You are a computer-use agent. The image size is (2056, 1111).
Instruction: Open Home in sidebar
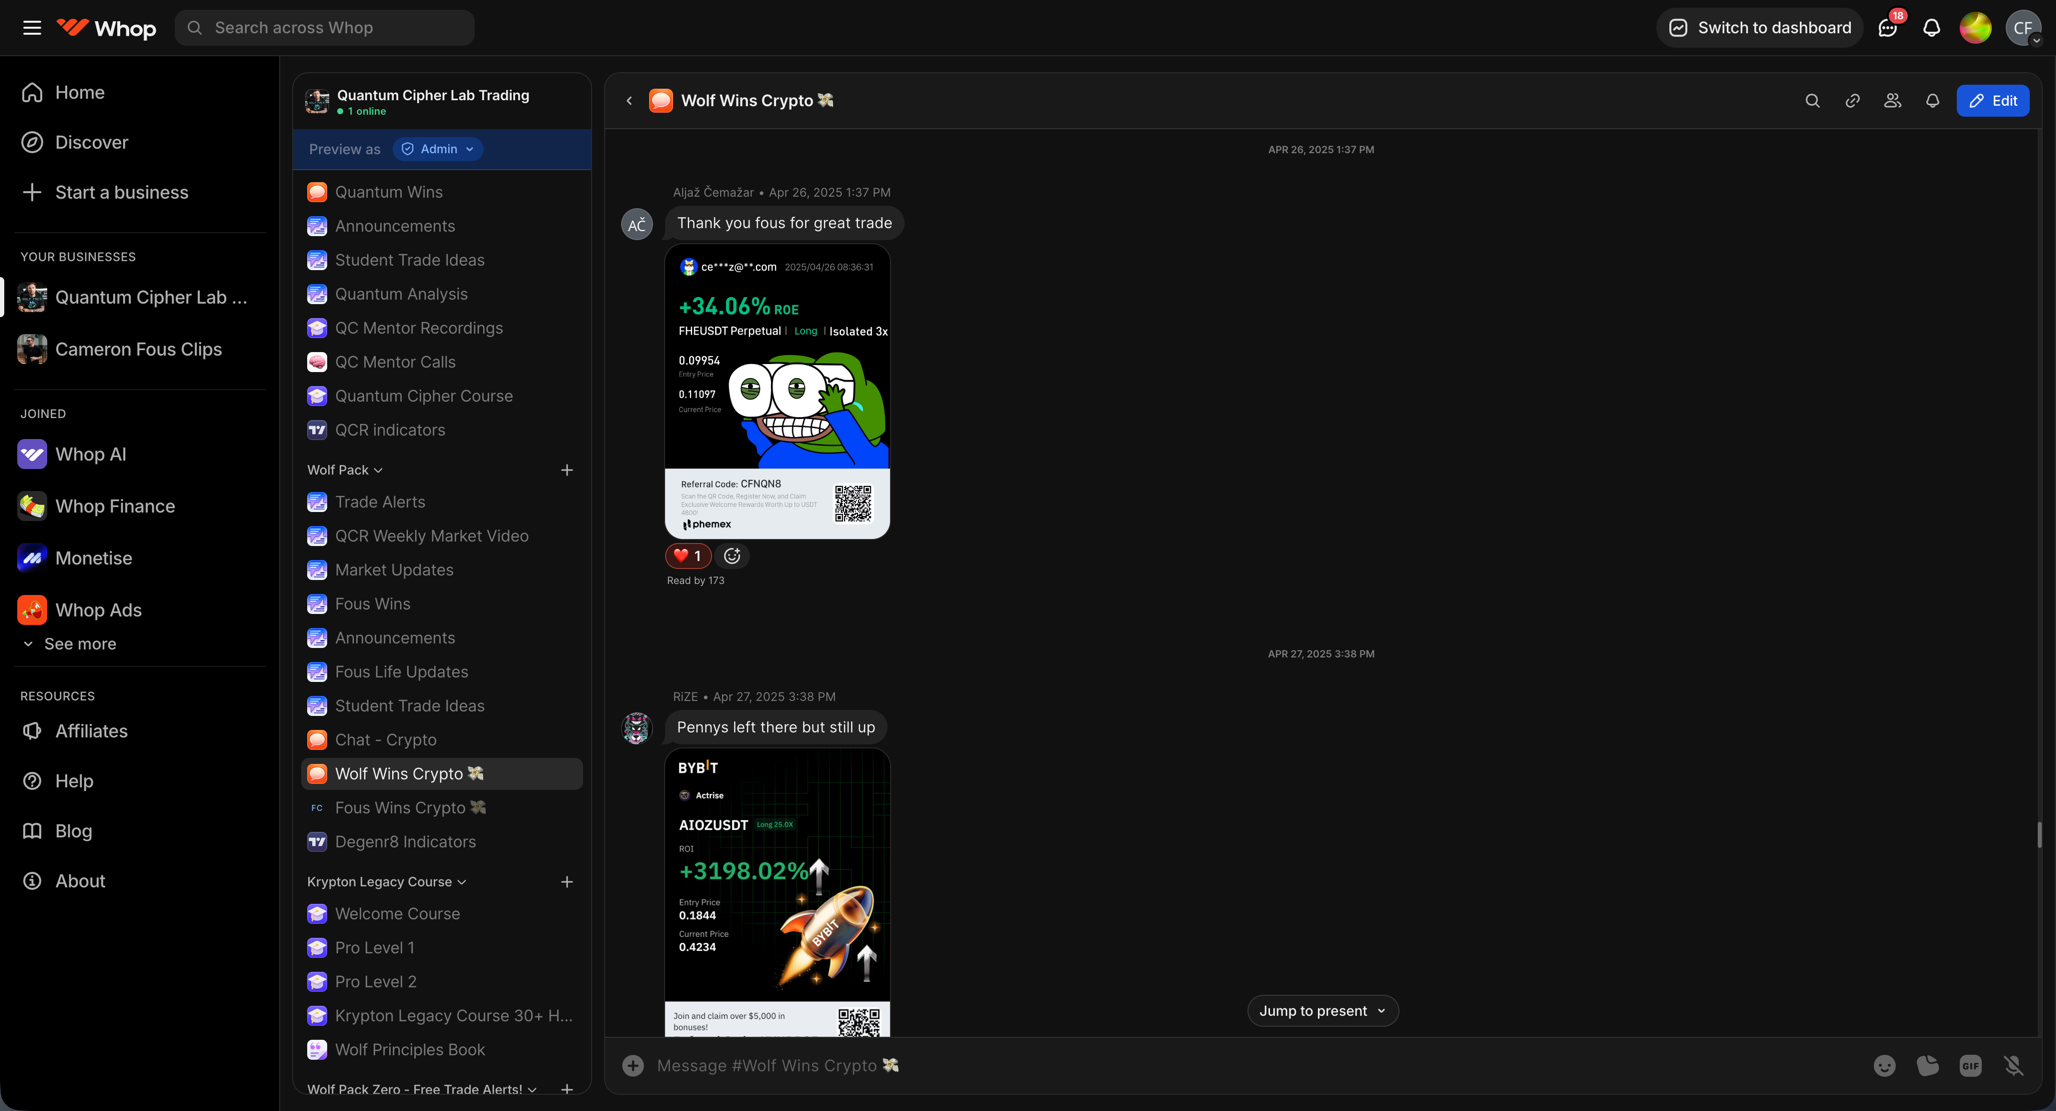pyautogui.click(x=140, y=93)
